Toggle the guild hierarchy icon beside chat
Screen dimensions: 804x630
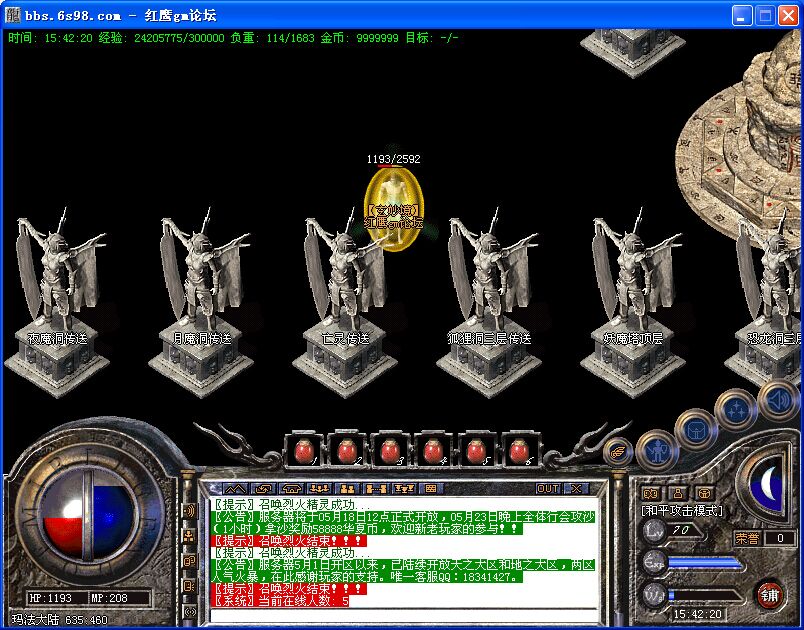189,536
